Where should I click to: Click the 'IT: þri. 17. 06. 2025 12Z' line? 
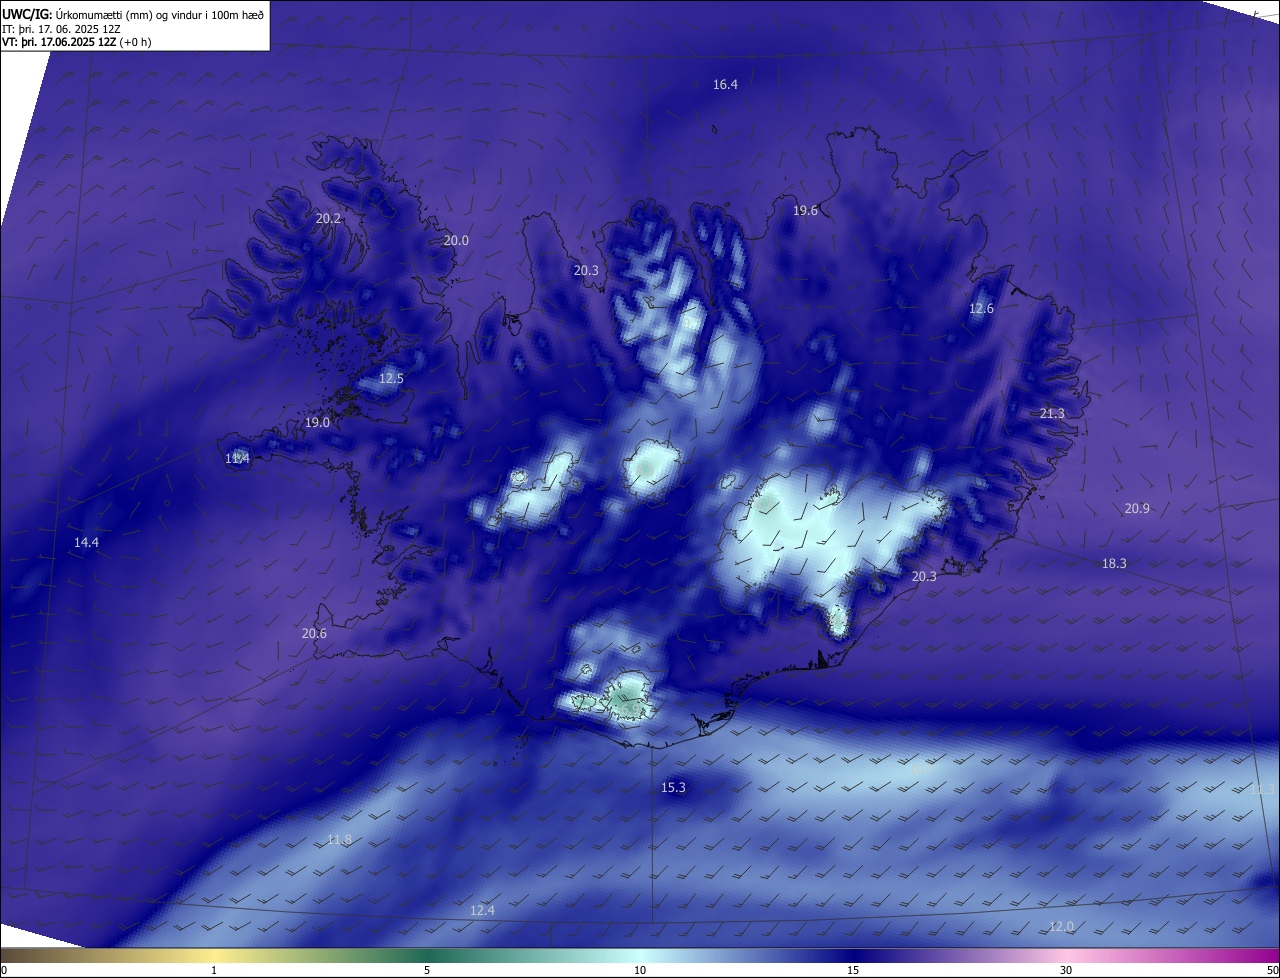click(61, 29)
